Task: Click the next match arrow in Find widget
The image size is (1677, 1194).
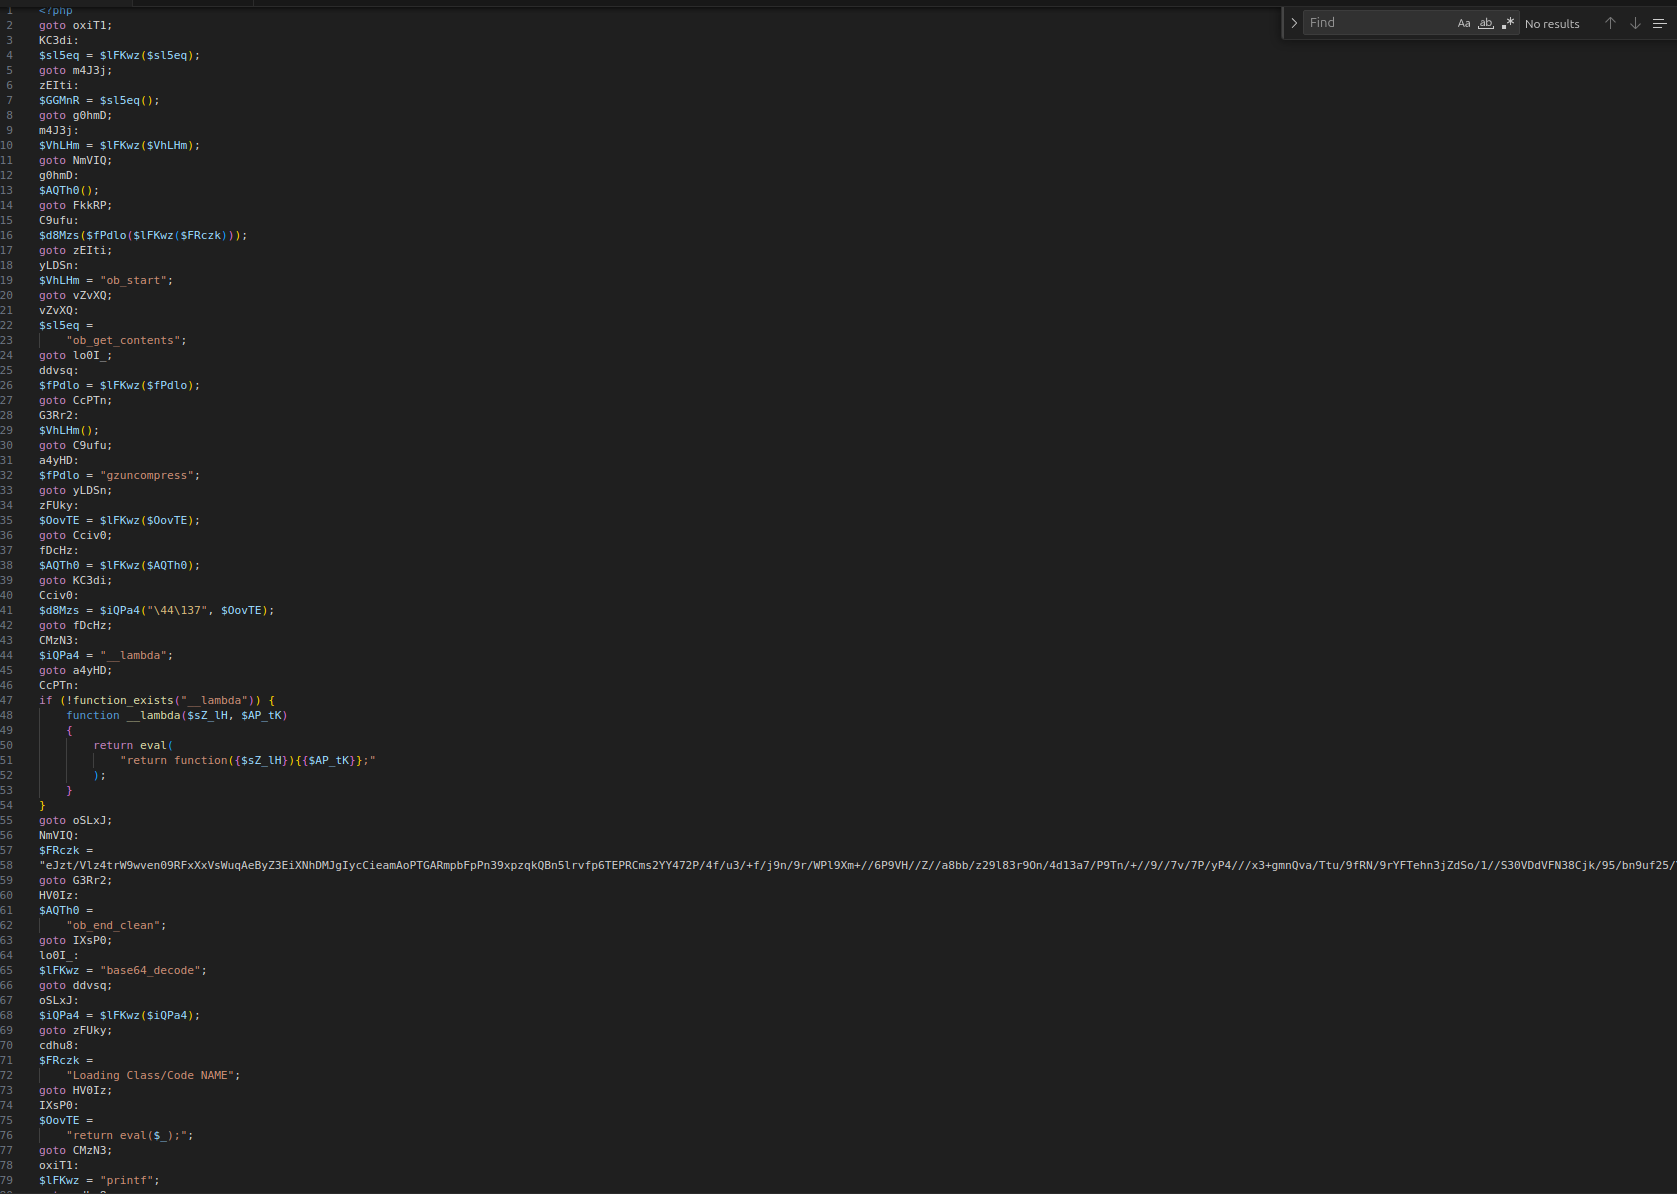Action: pyautogui.click(x=1637, y=22)
